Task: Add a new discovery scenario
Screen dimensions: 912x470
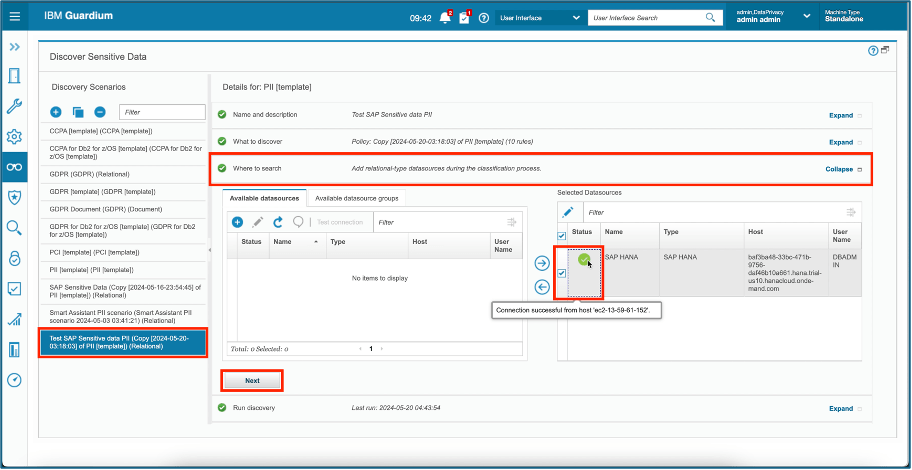Action: (x=56, y=112)
